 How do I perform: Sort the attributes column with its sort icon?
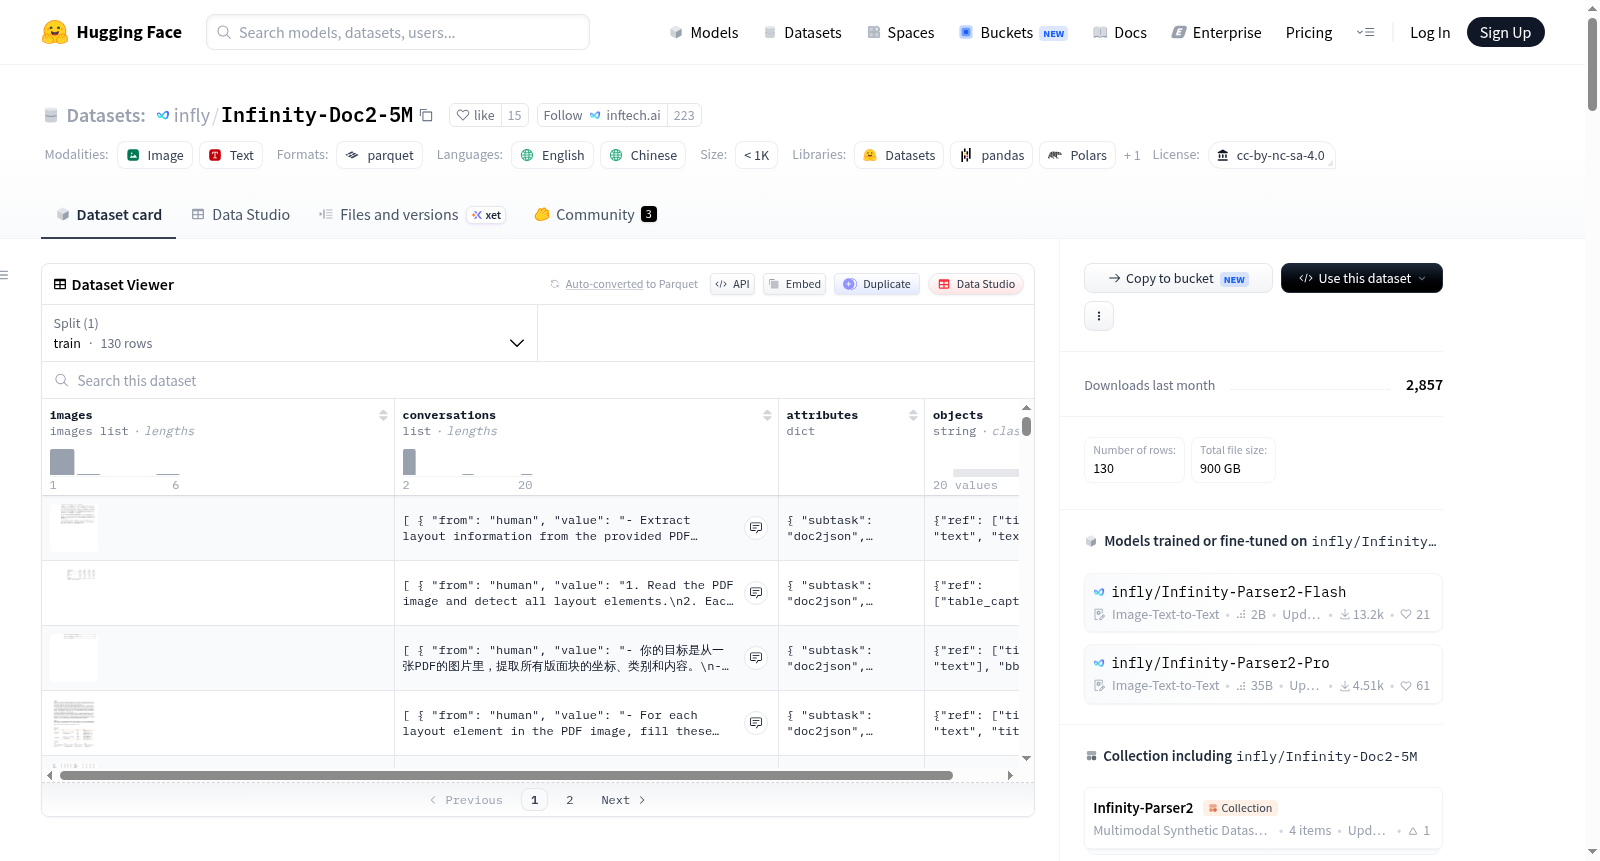(x=913, y=415)
